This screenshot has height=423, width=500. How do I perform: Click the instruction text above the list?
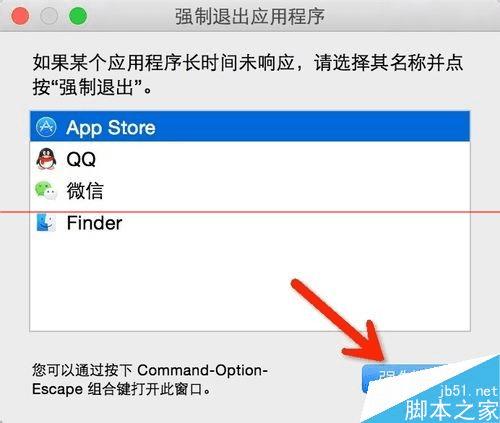248,75
